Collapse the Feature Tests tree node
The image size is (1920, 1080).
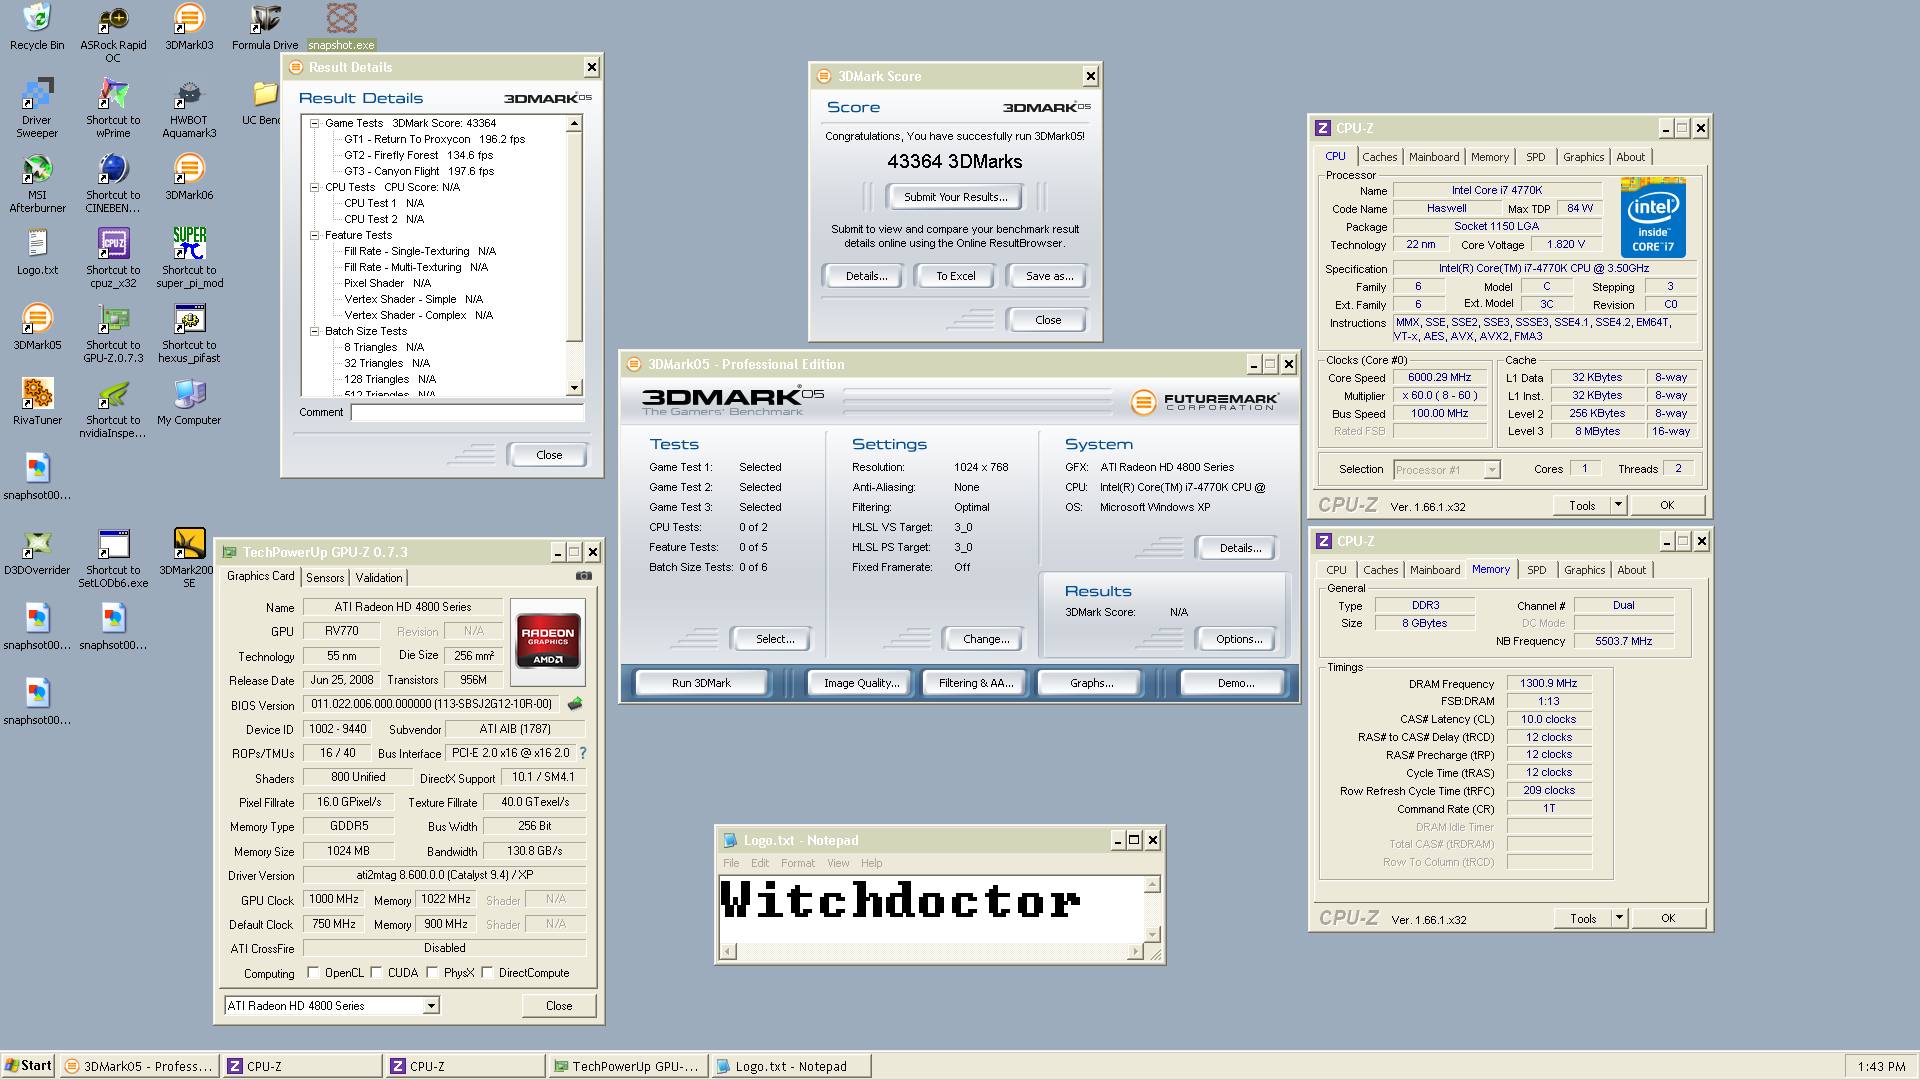click(314, 235)
